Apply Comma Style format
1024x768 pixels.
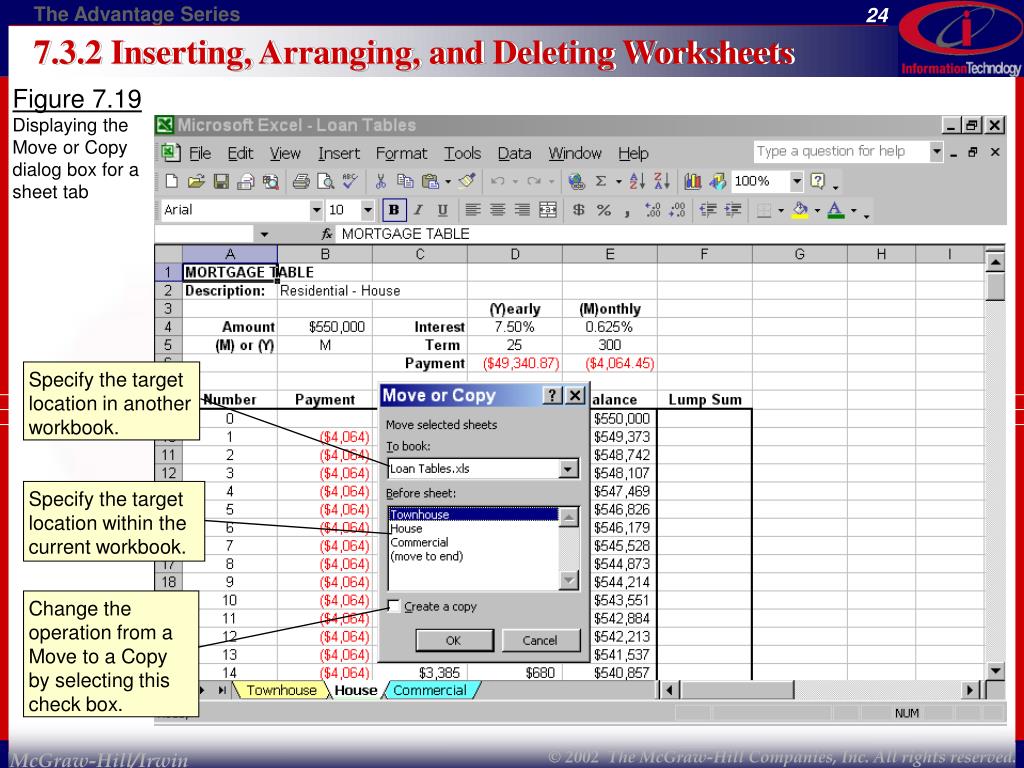(x=627, y=212)
